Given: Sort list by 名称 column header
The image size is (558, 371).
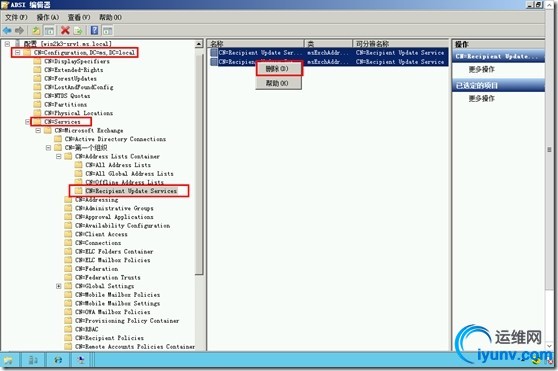Looking at the screenshot, I should (x=256, y=44).
